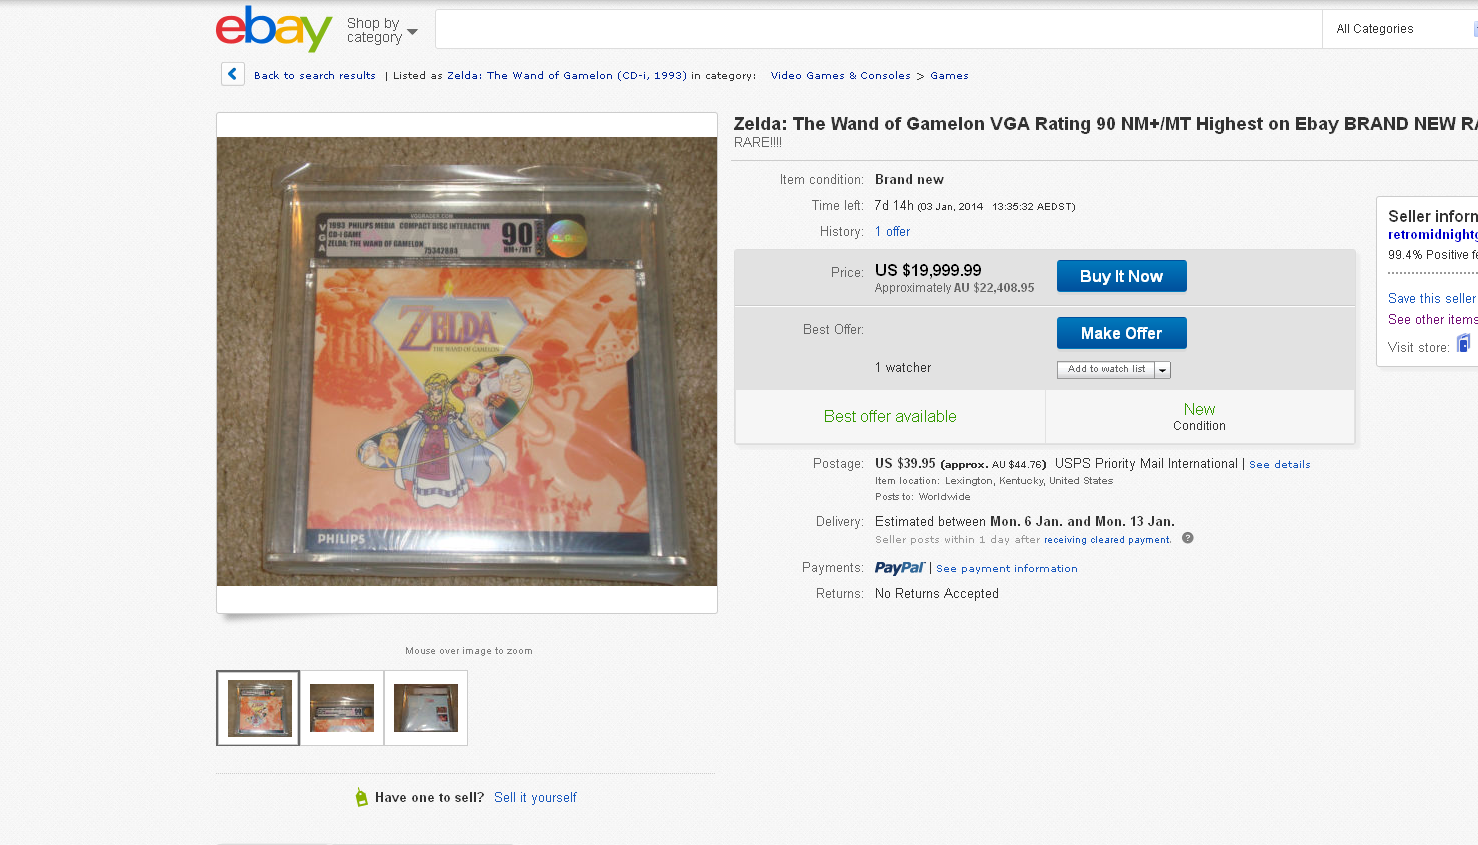Add item to watch list
The width and height of the screenshot is (1478, 845).
(1106, 369)
